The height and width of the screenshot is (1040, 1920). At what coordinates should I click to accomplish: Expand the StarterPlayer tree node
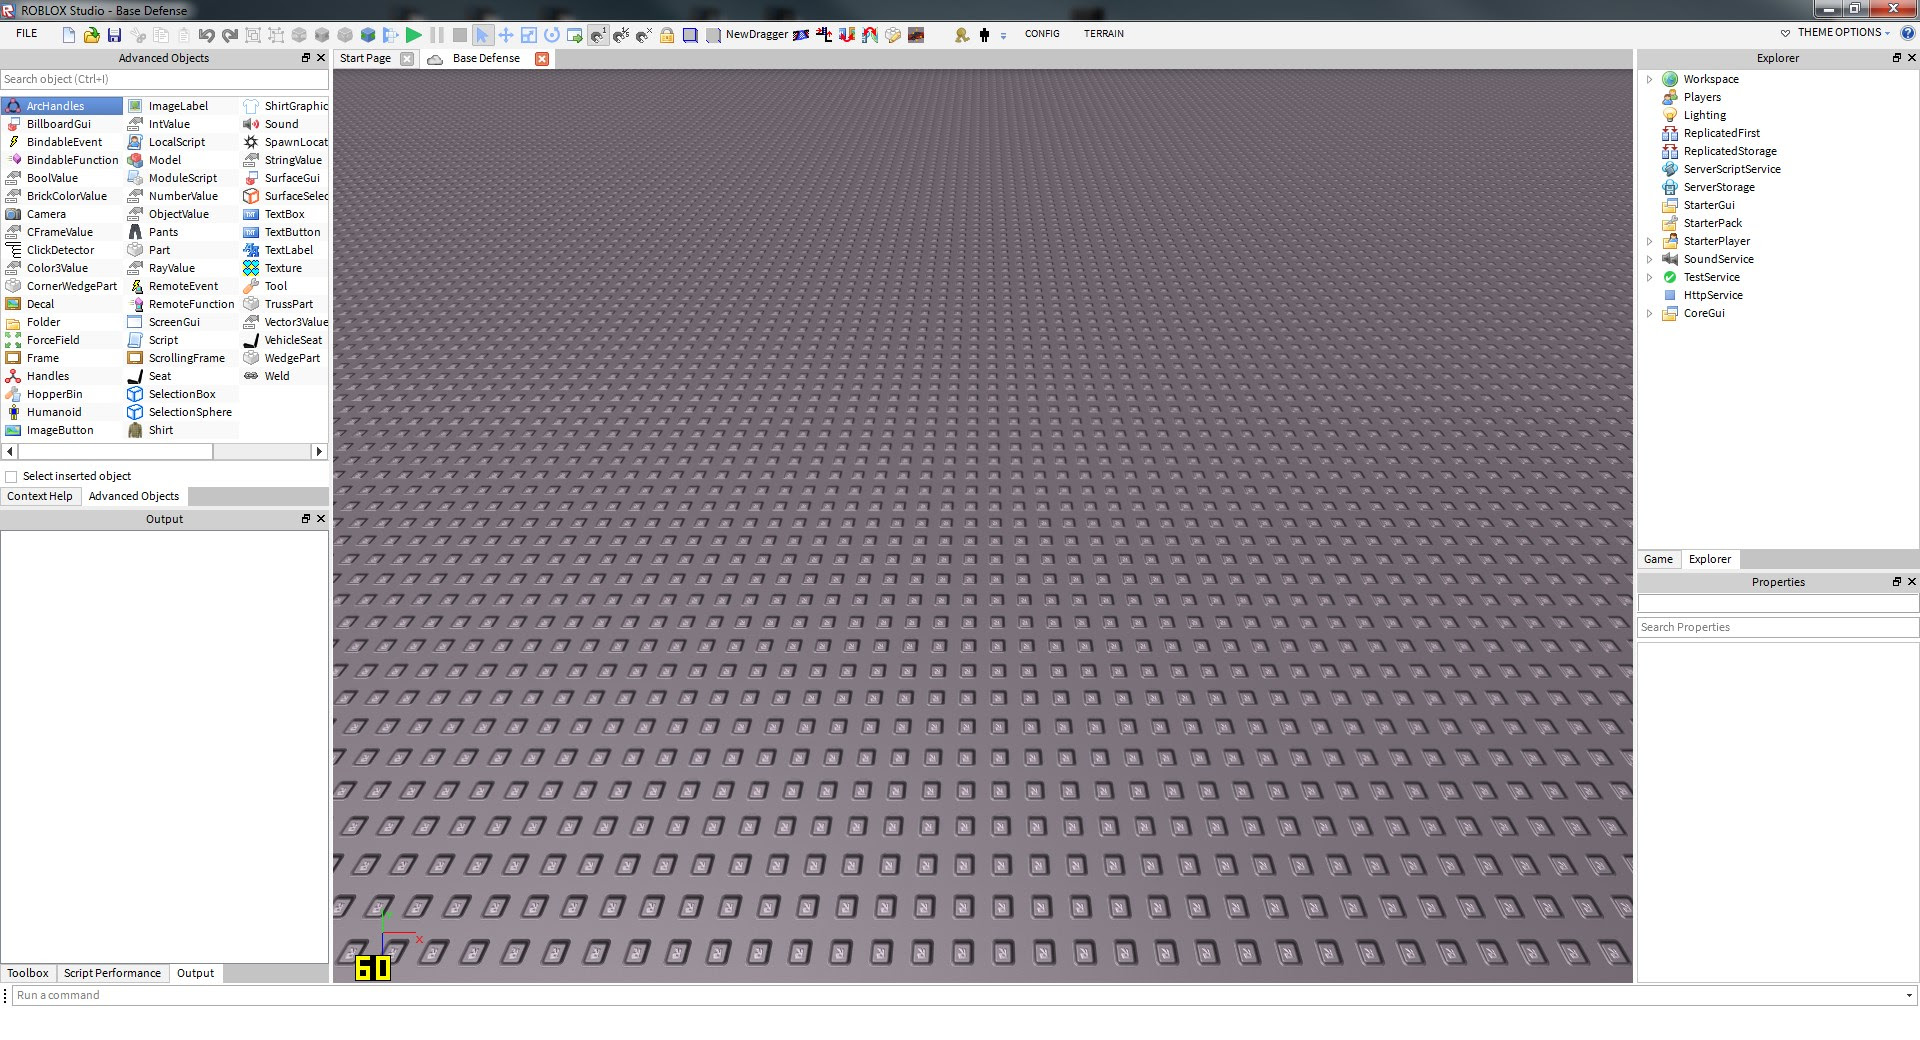click(x=1649, y=241)
